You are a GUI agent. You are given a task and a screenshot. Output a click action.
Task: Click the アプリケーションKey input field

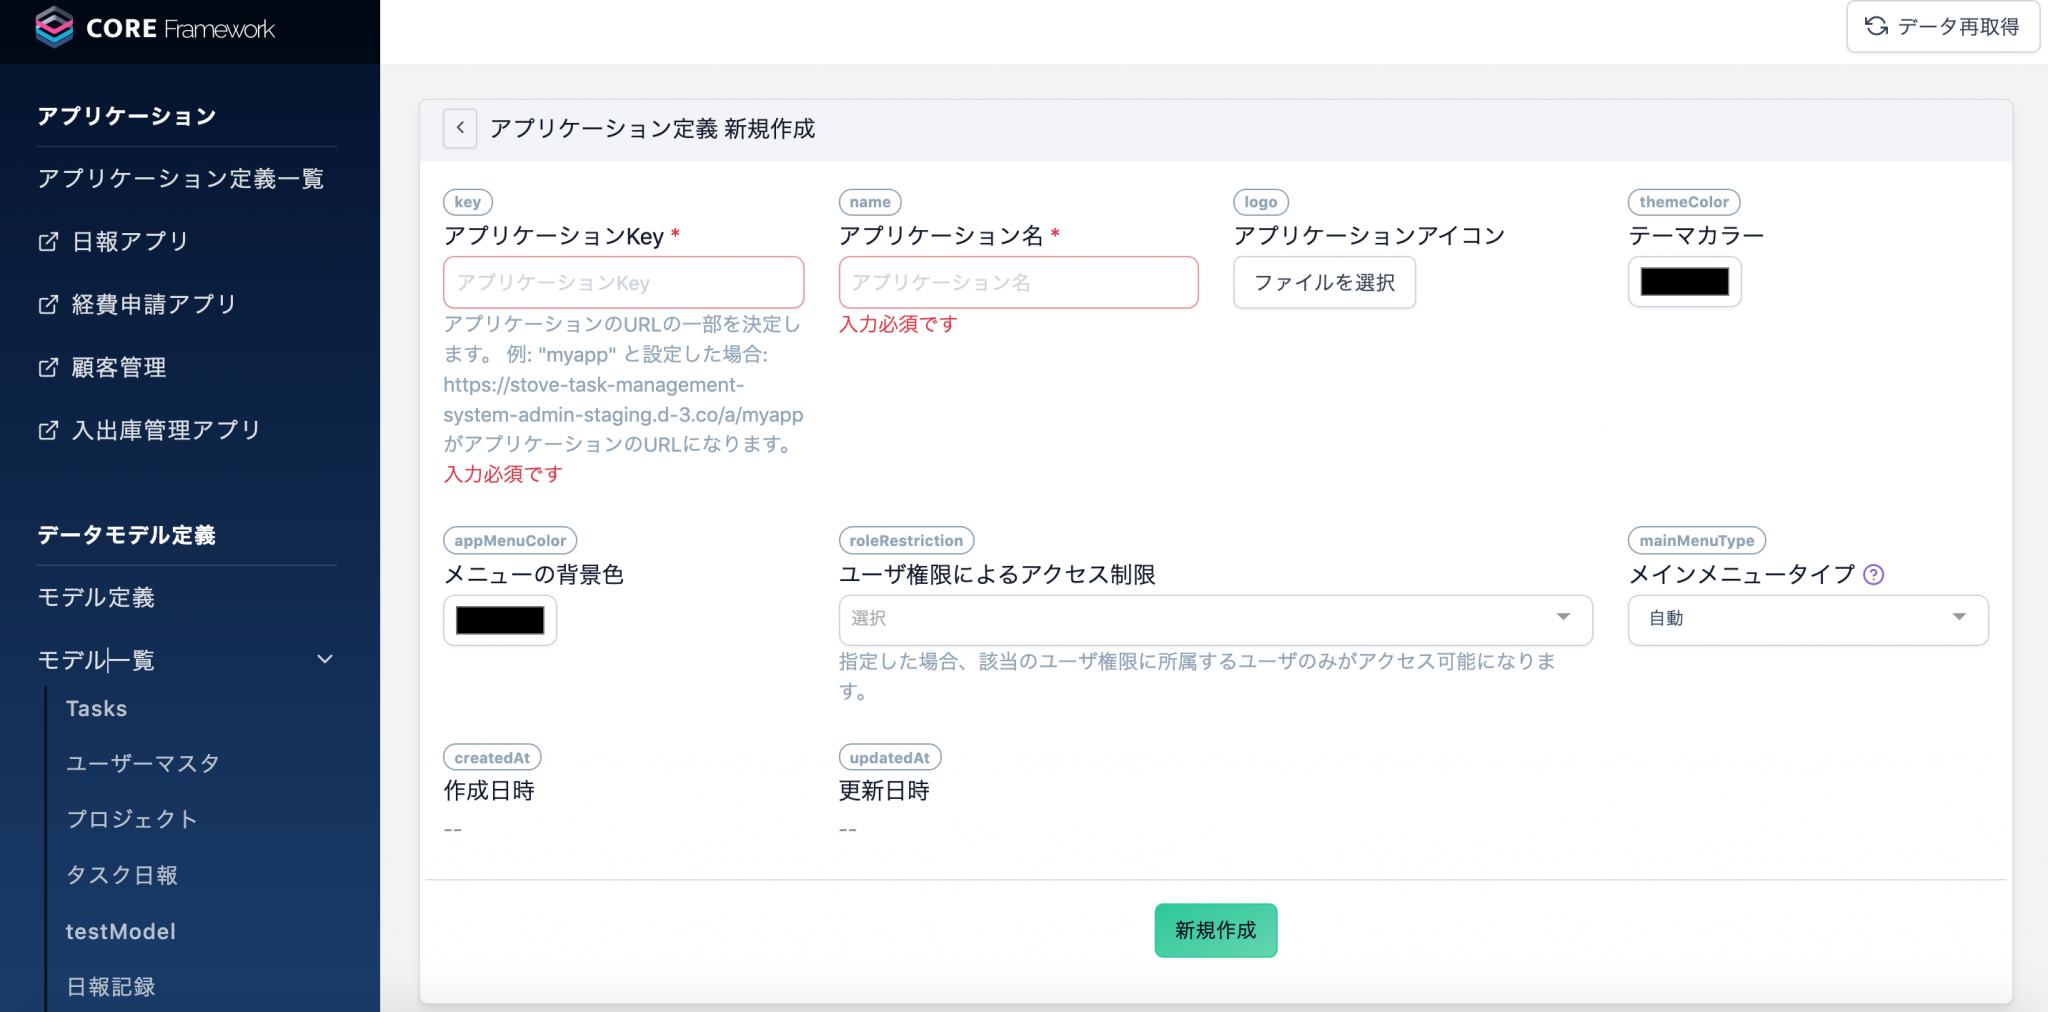[623, 282]
